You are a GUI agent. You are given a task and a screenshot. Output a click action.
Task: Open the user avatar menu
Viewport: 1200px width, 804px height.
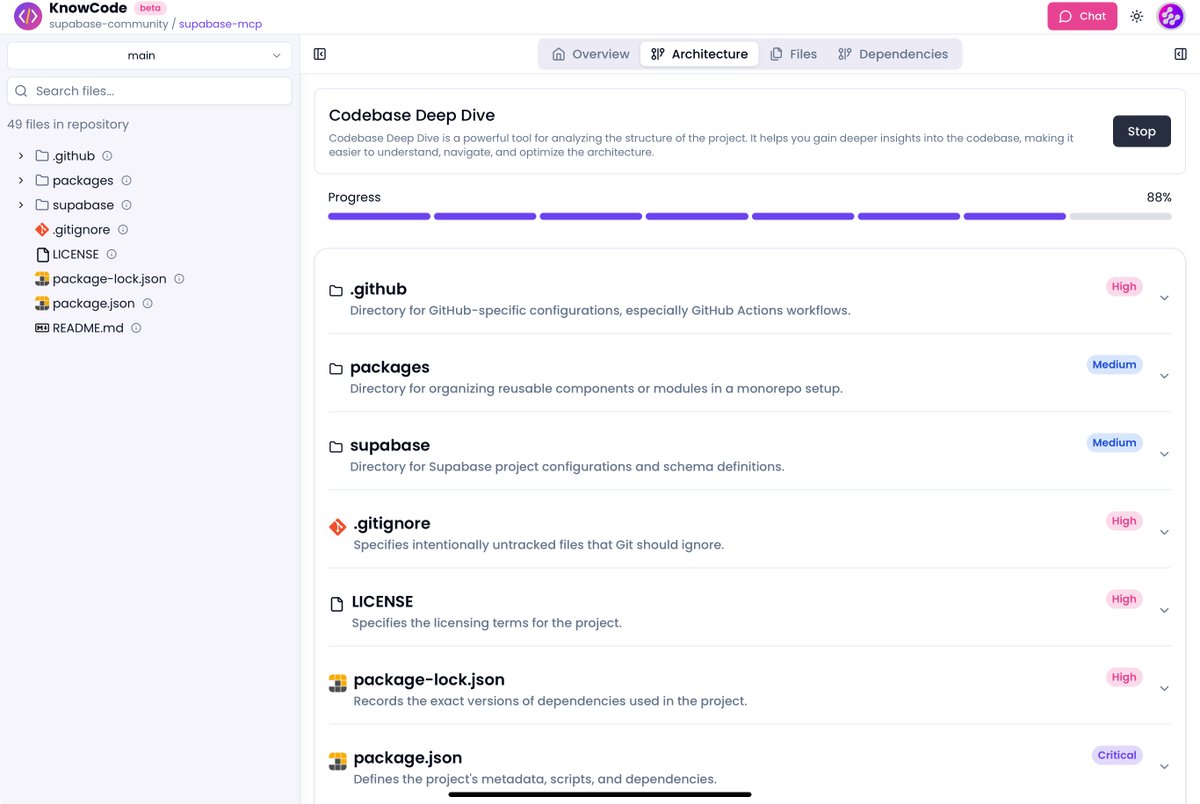coord(1171,16)
